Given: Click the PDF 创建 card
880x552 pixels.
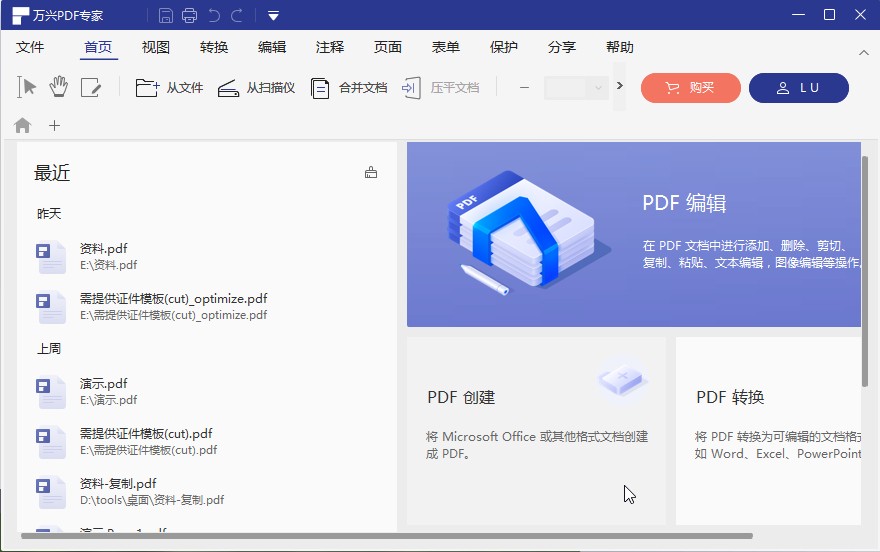Looking at the screenshot, I should [x=536, y=431].
